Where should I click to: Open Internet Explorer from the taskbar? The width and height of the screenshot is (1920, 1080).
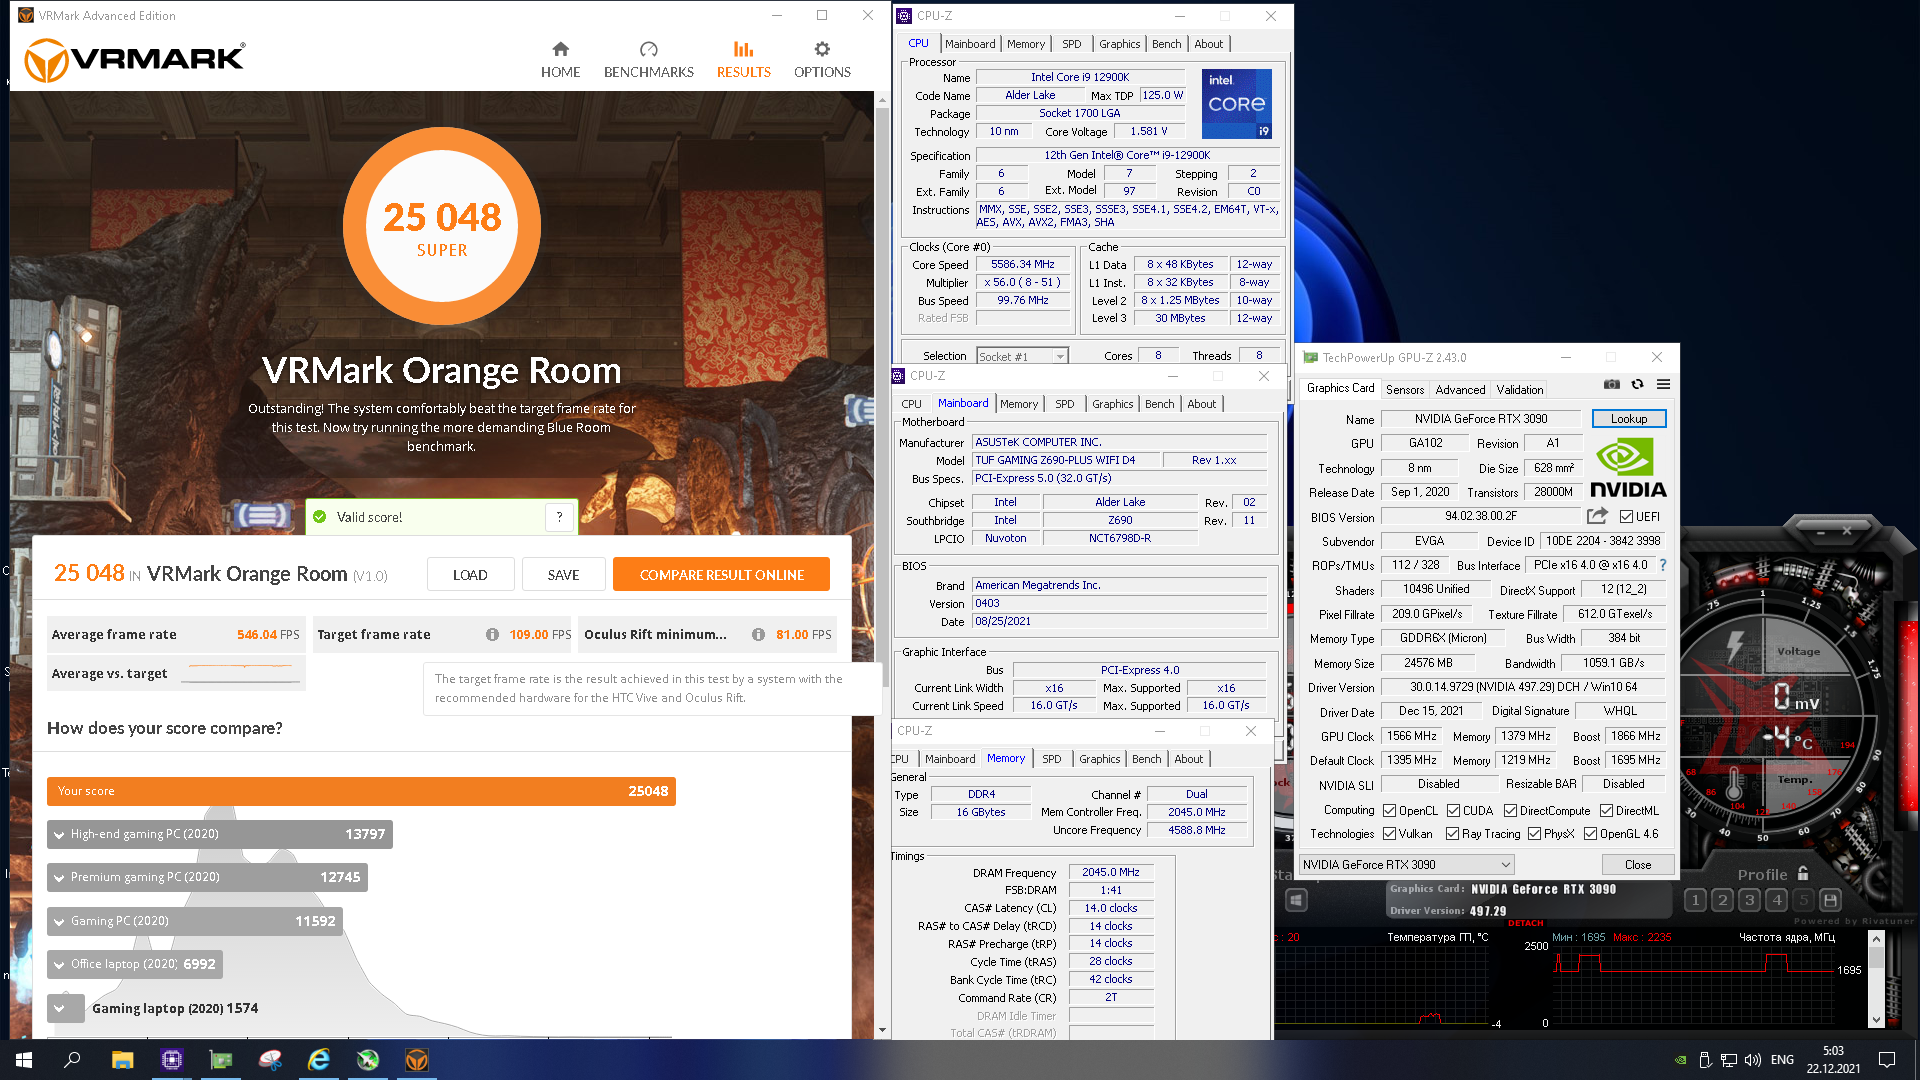pos(319,1060)
